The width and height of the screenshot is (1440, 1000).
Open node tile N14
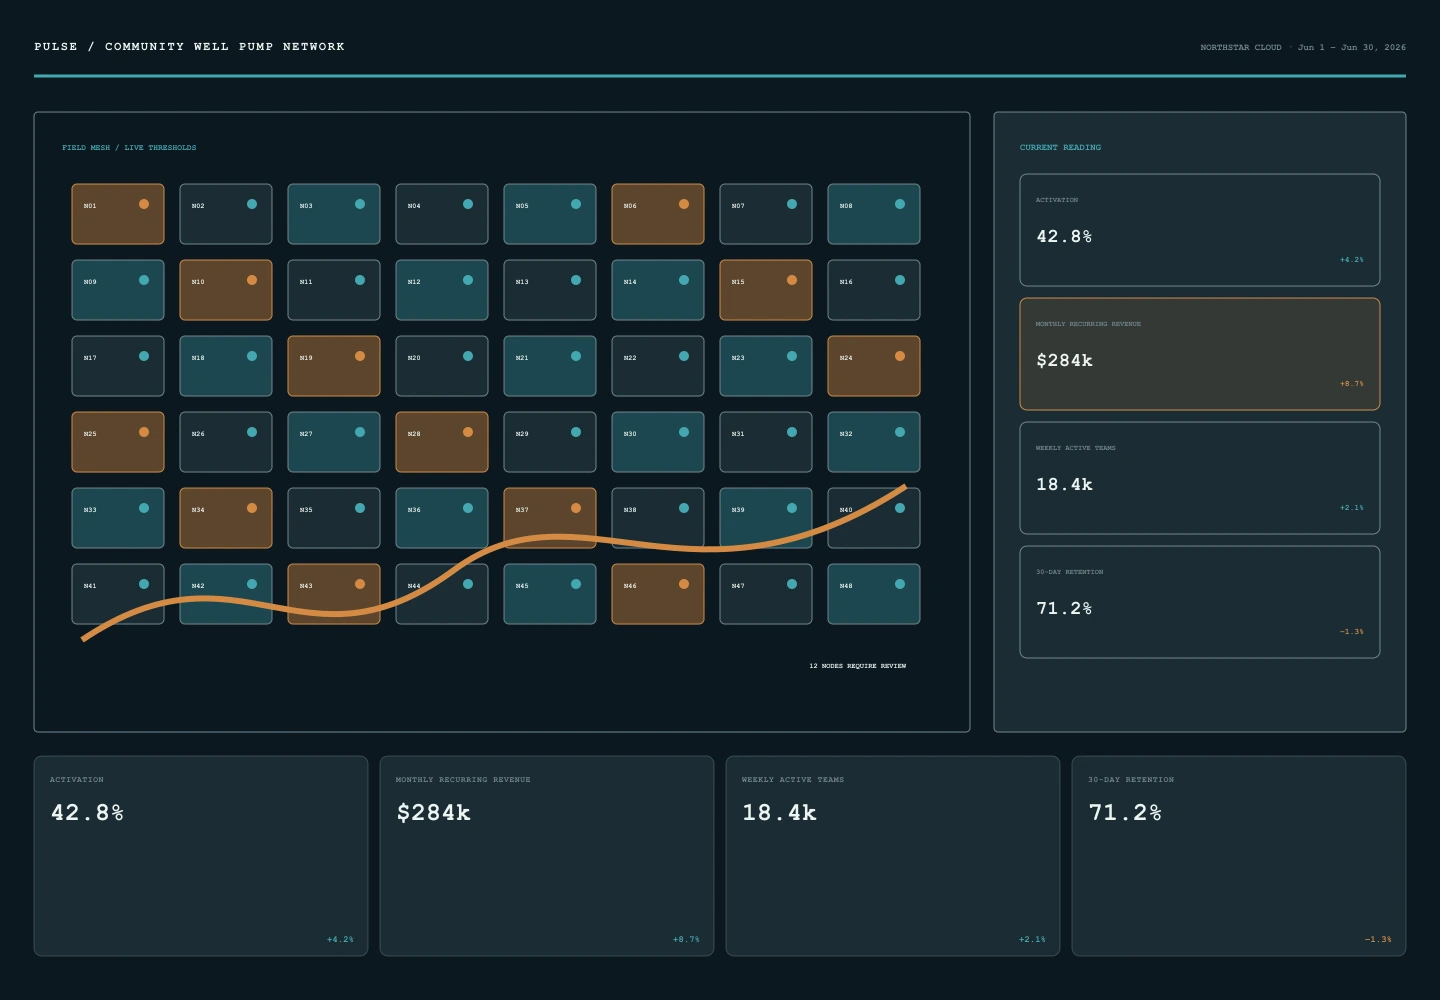click(x=658, y=290)
